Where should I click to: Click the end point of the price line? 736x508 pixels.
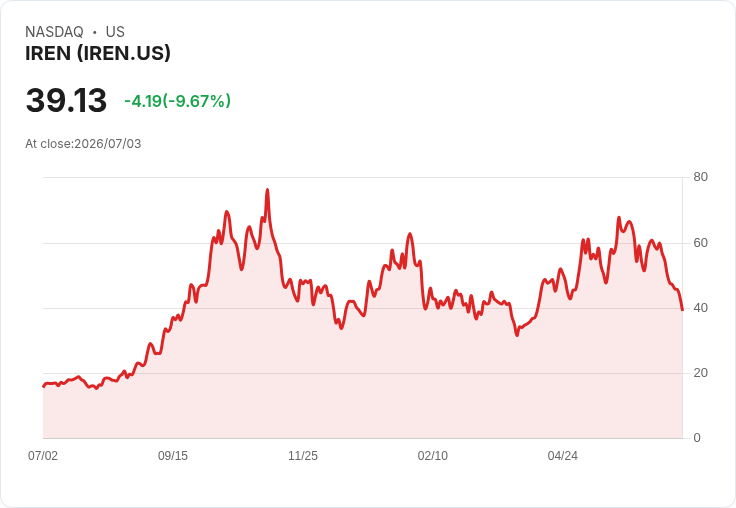click(682, 309)
